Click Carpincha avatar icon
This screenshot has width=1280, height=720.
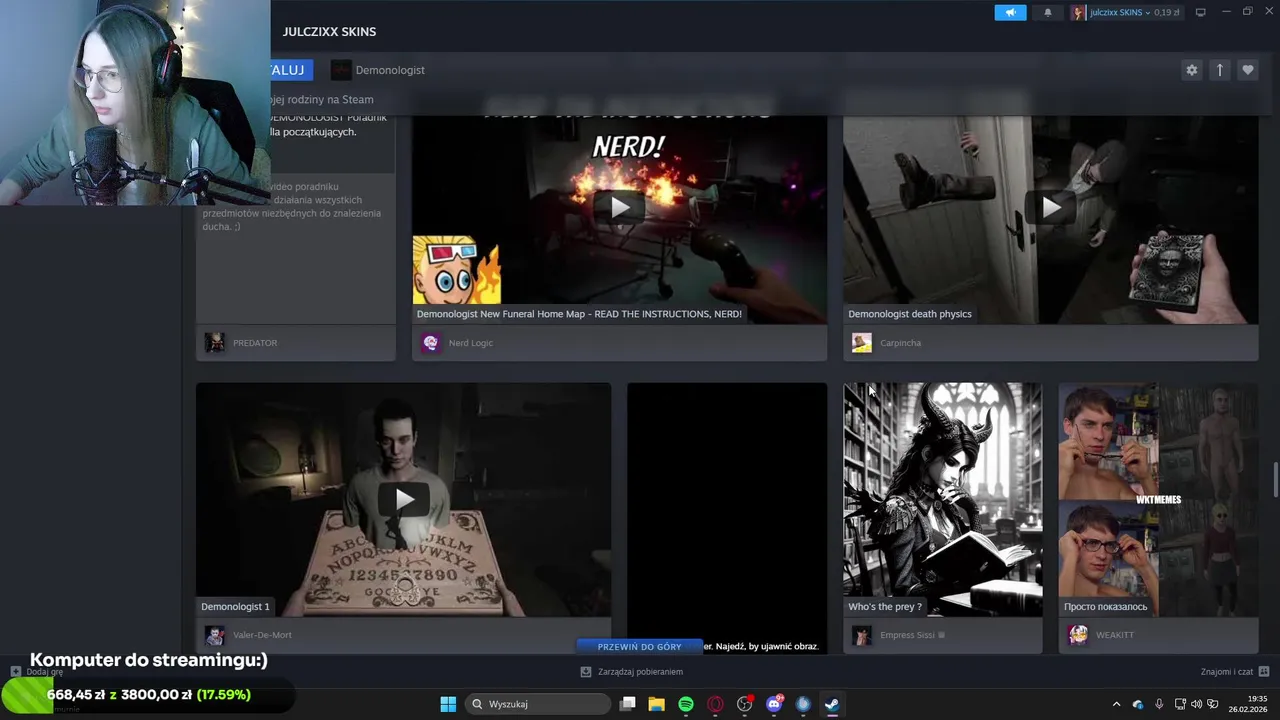point(862,343)
